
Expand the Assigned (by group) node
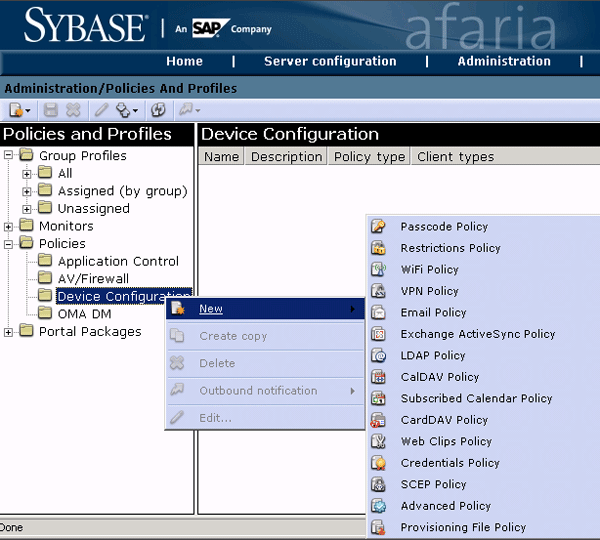tap(26, 191)
